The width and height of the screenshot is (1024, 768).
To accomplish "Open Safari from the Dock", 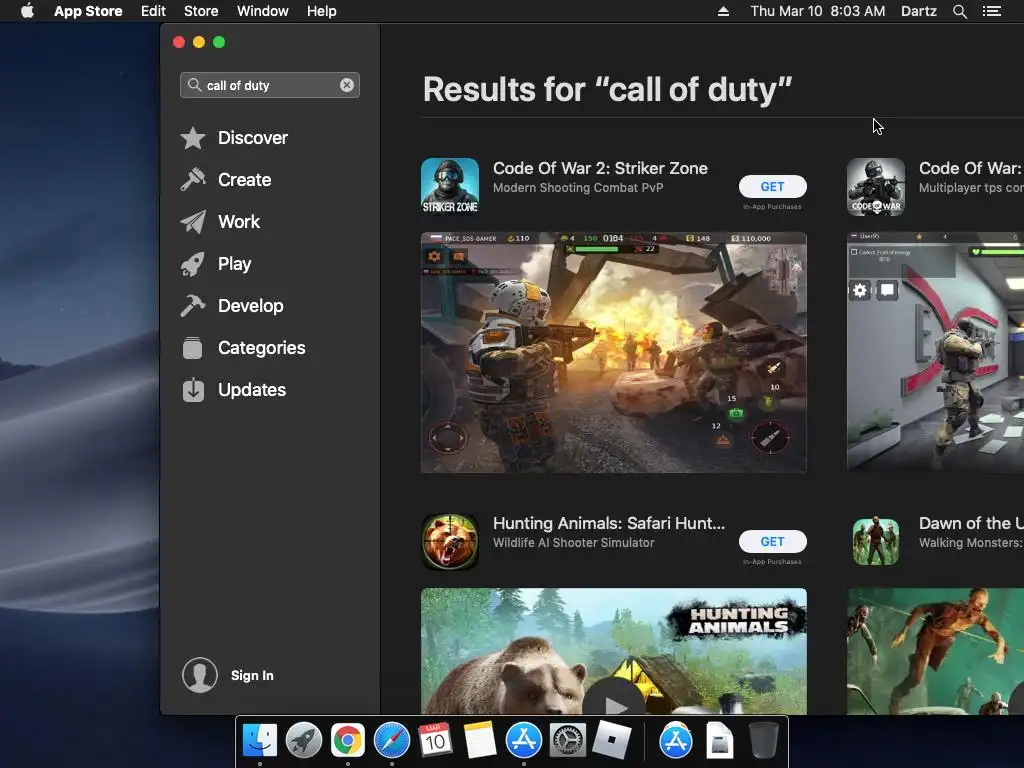I will pos(392,741).
